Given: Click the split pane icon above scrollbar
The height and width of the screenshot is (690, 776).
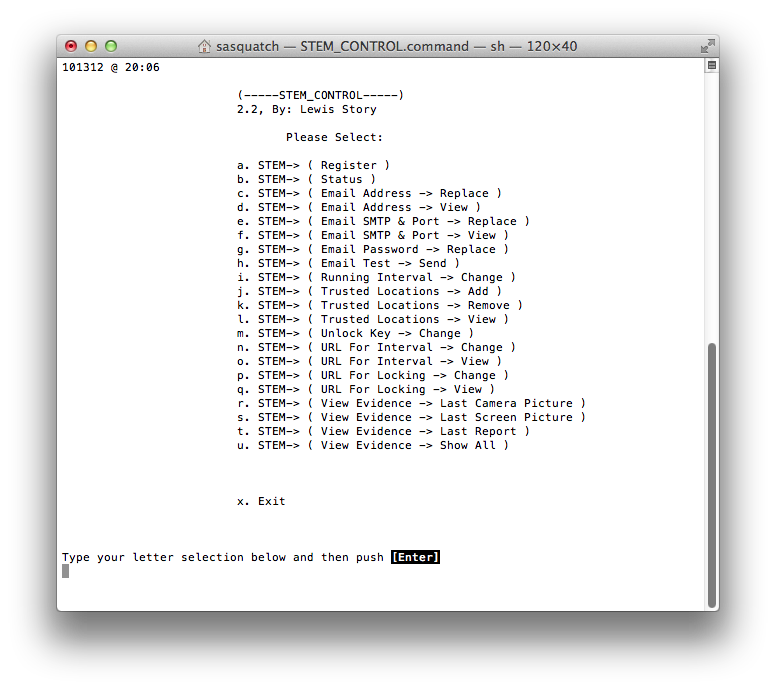Looking at the screenshot, I should click(x=712, y=65).
